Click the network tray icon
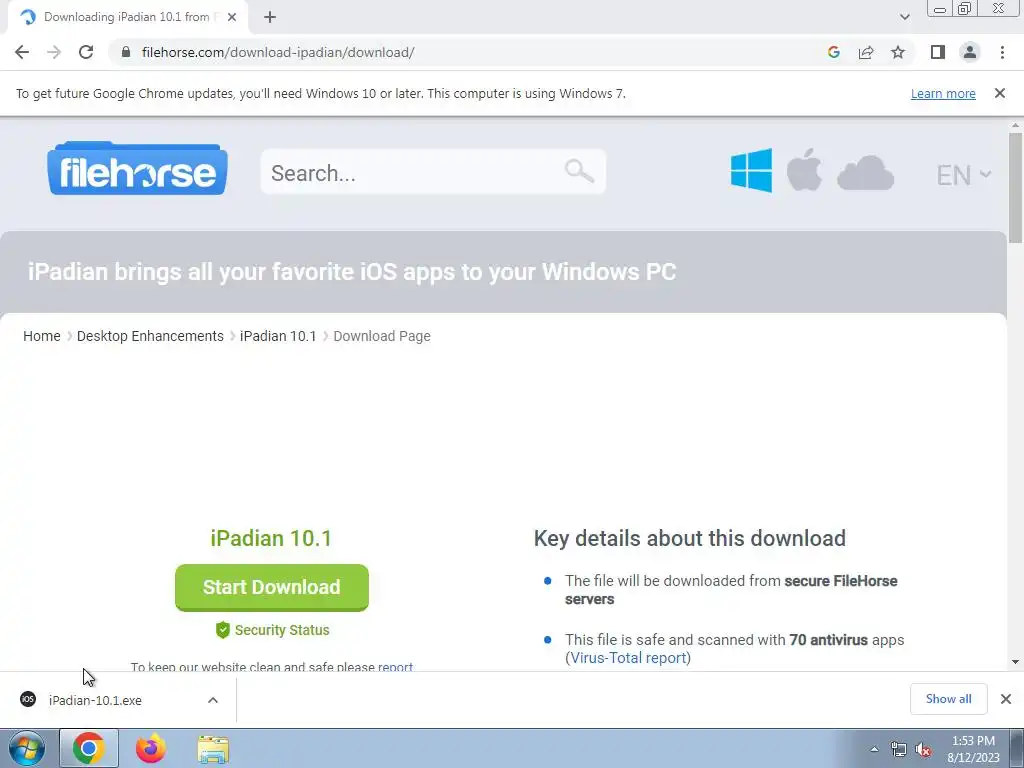 pos(899,750)
